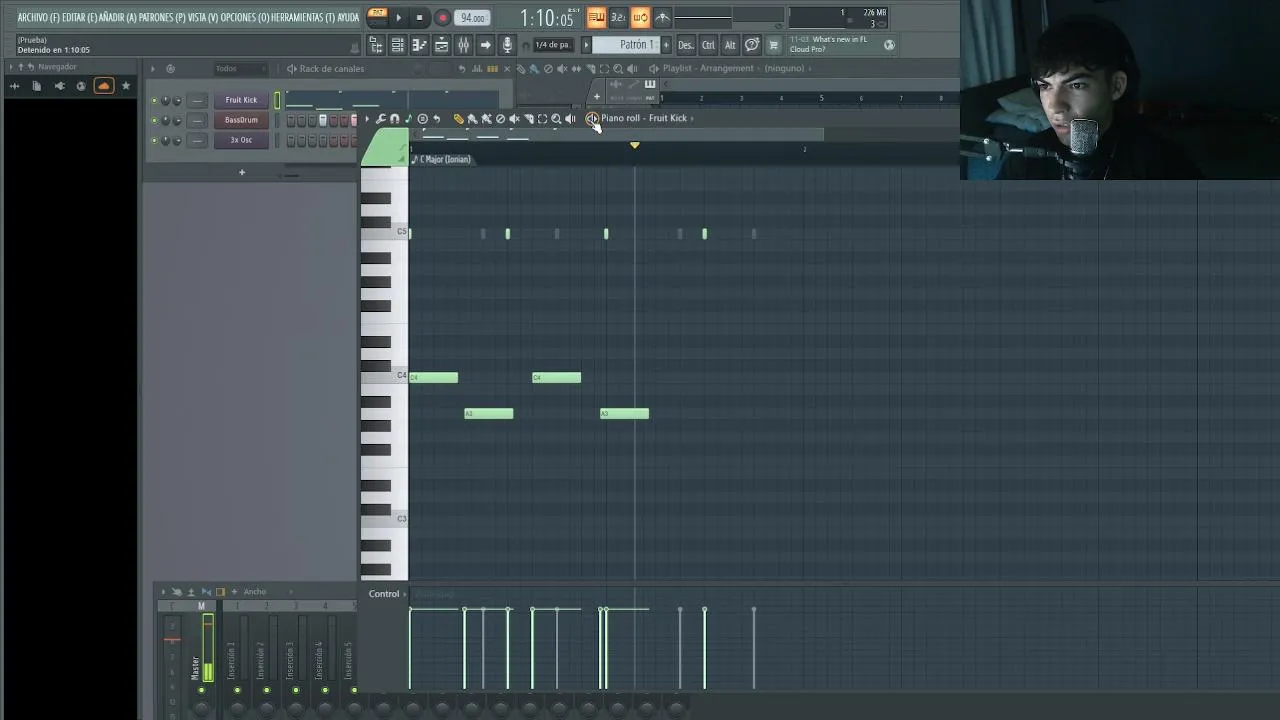Toggle the Master track green mute LED
This screenshot has width=1280, height=720.
pos(202,690)
